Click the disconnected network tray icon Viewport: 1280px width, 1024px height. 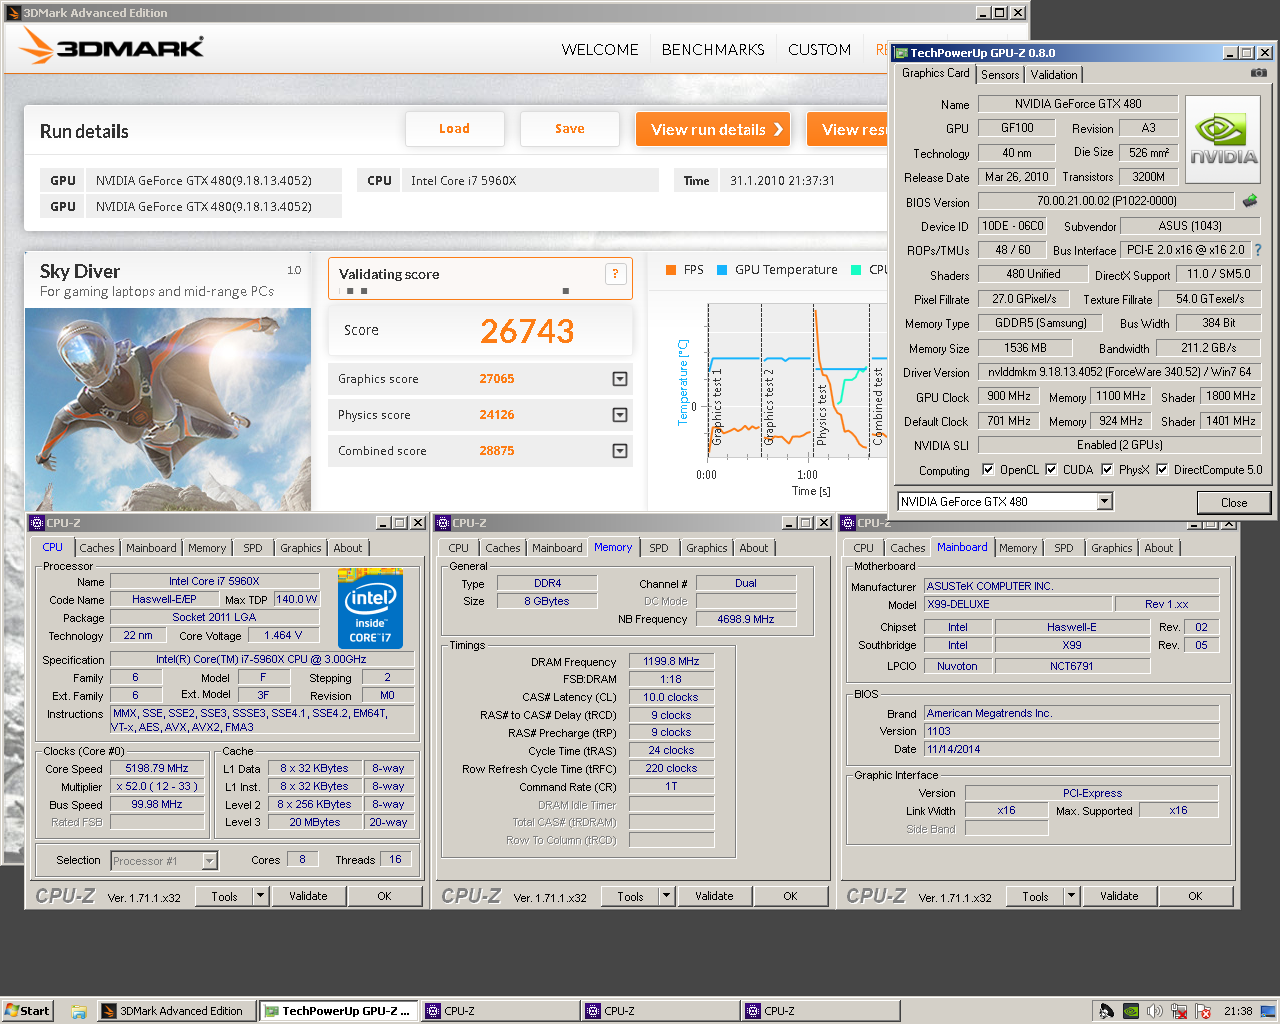click(1179, 1011)
